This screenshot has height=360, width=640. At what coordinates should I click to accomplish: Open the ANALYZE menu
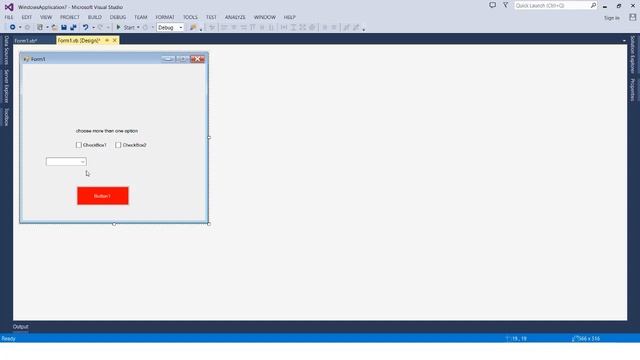pos(235,17)
